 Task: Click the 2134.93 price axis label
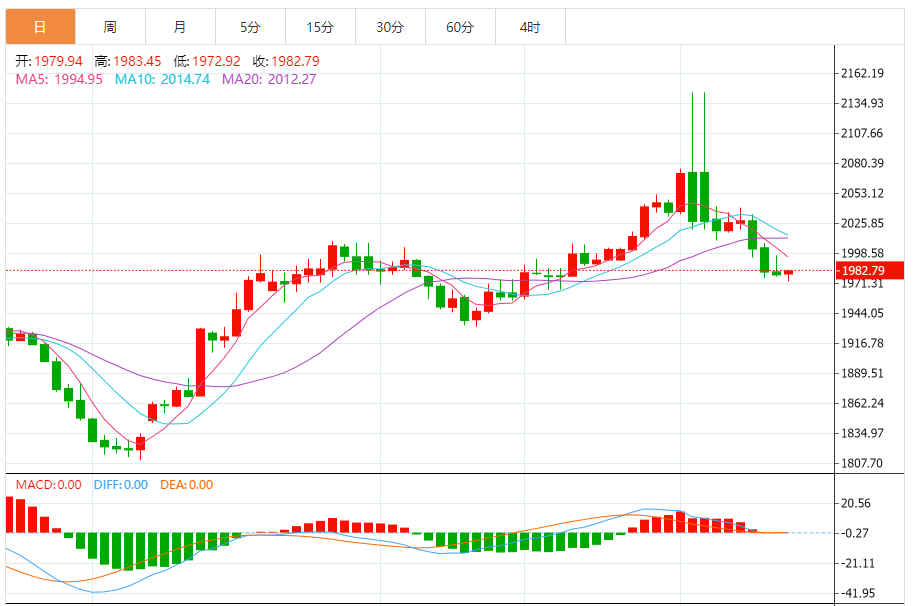pos(862,103)
